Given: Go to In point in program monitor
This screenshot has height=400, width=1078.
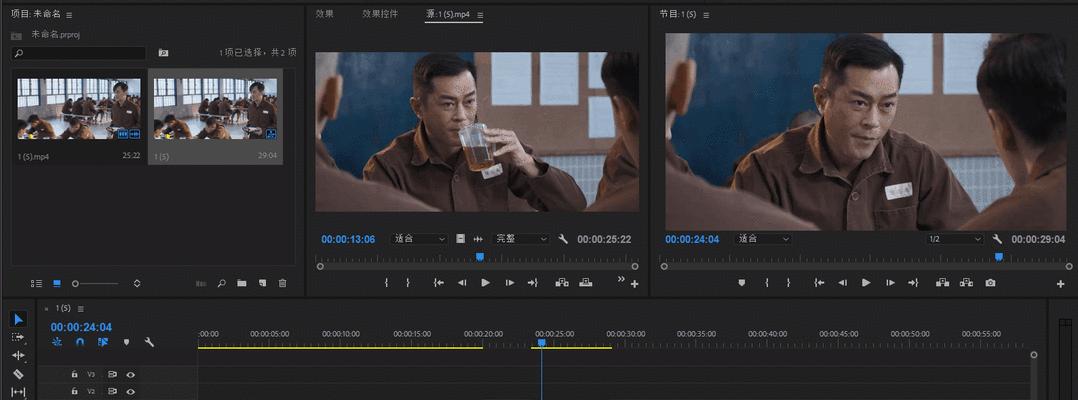Looking at the screenshot, I should (x=819, y=282).
